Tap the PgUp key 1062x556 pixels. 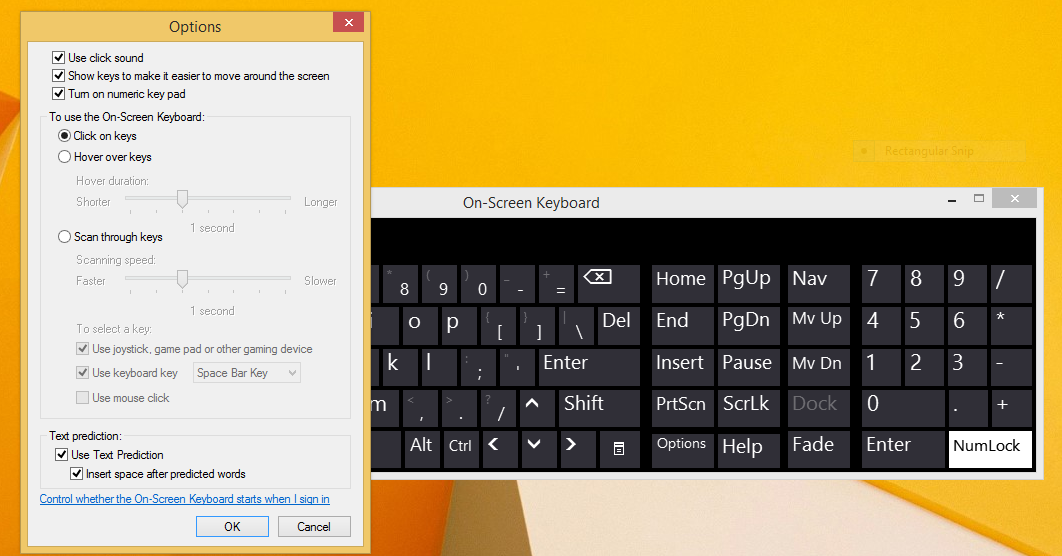pos(748,284)
